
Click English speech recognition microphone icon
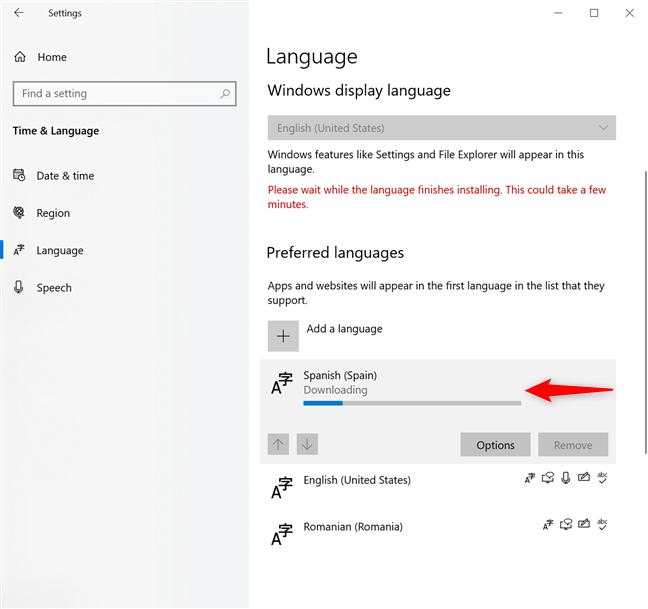[566, 478]
